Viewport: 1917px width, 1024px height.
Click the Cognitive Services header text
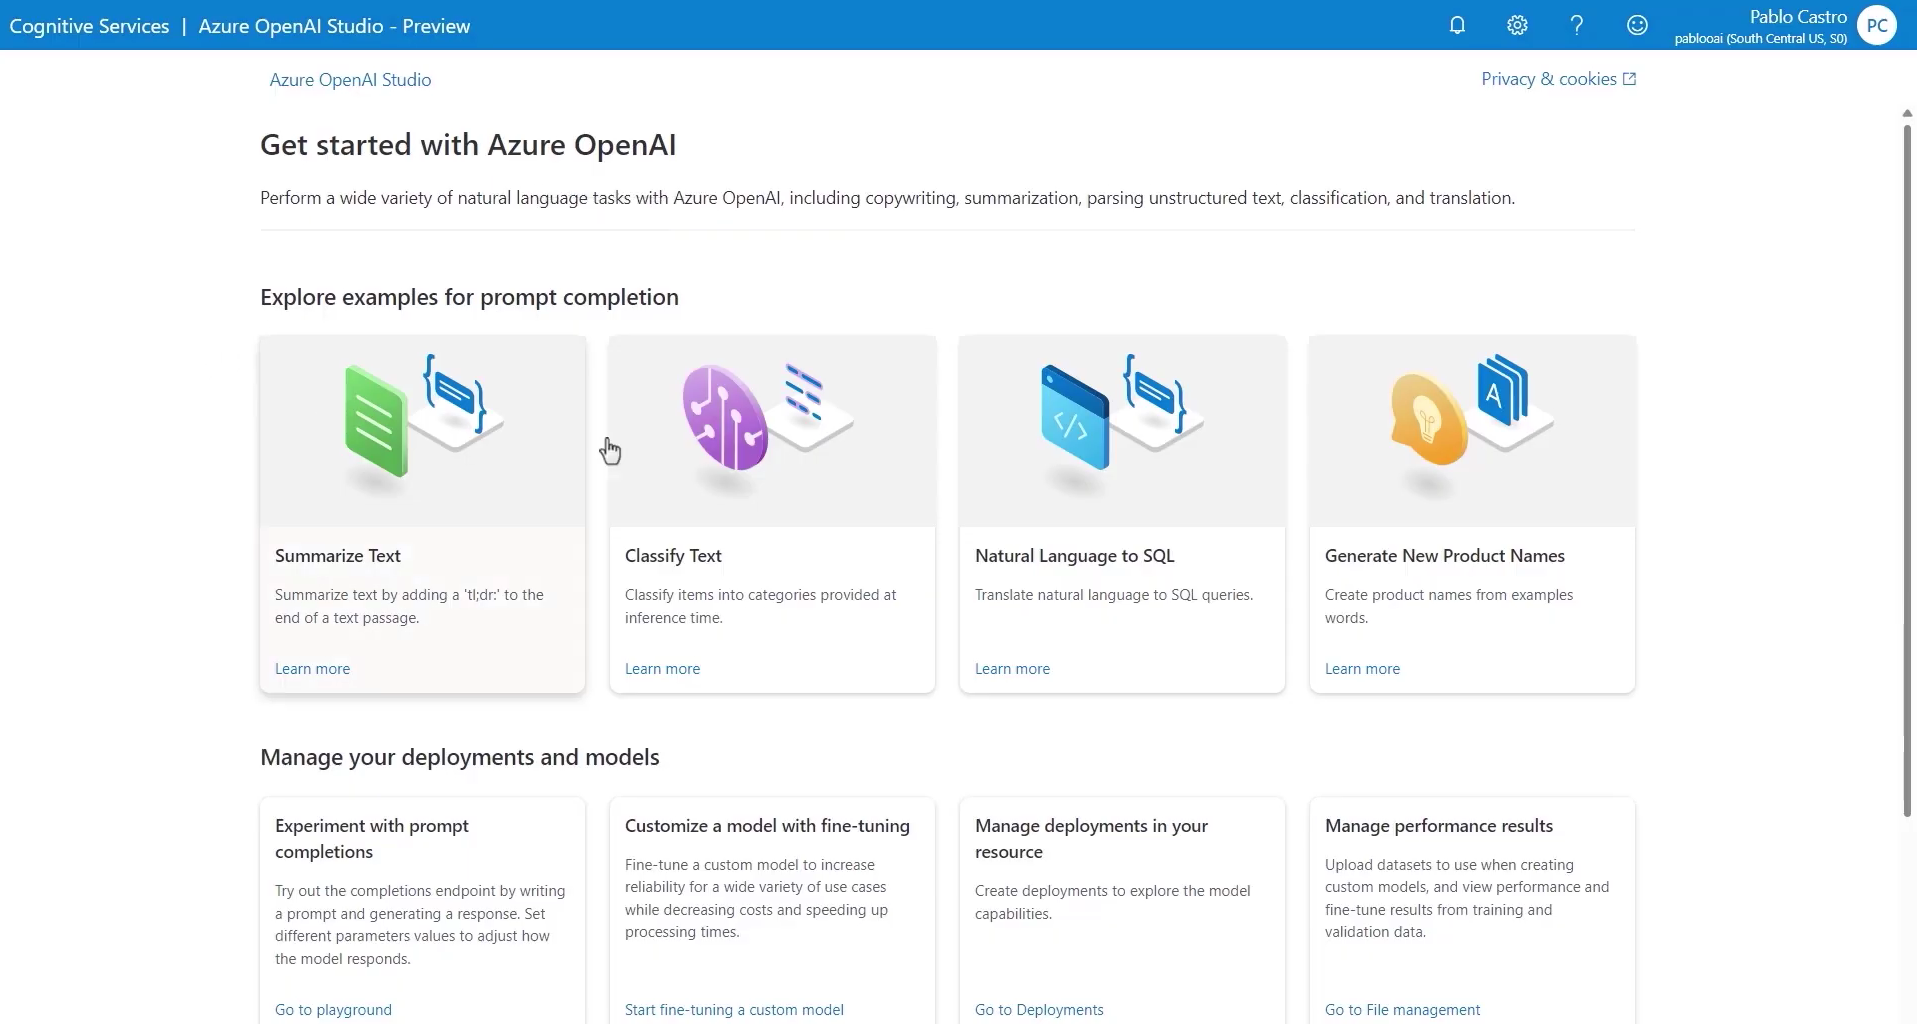89,26
